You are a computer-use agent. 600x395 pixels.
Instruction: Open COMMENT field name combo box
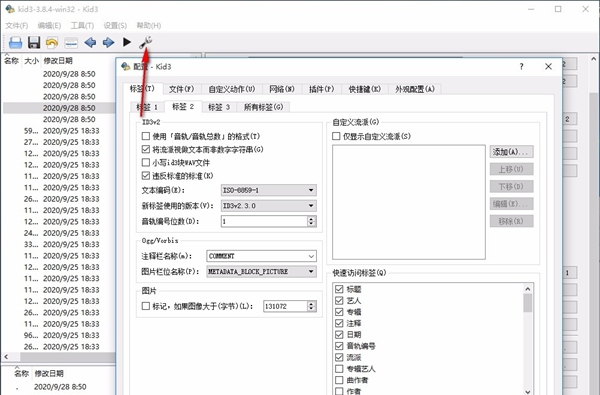(x=262, y=256)
